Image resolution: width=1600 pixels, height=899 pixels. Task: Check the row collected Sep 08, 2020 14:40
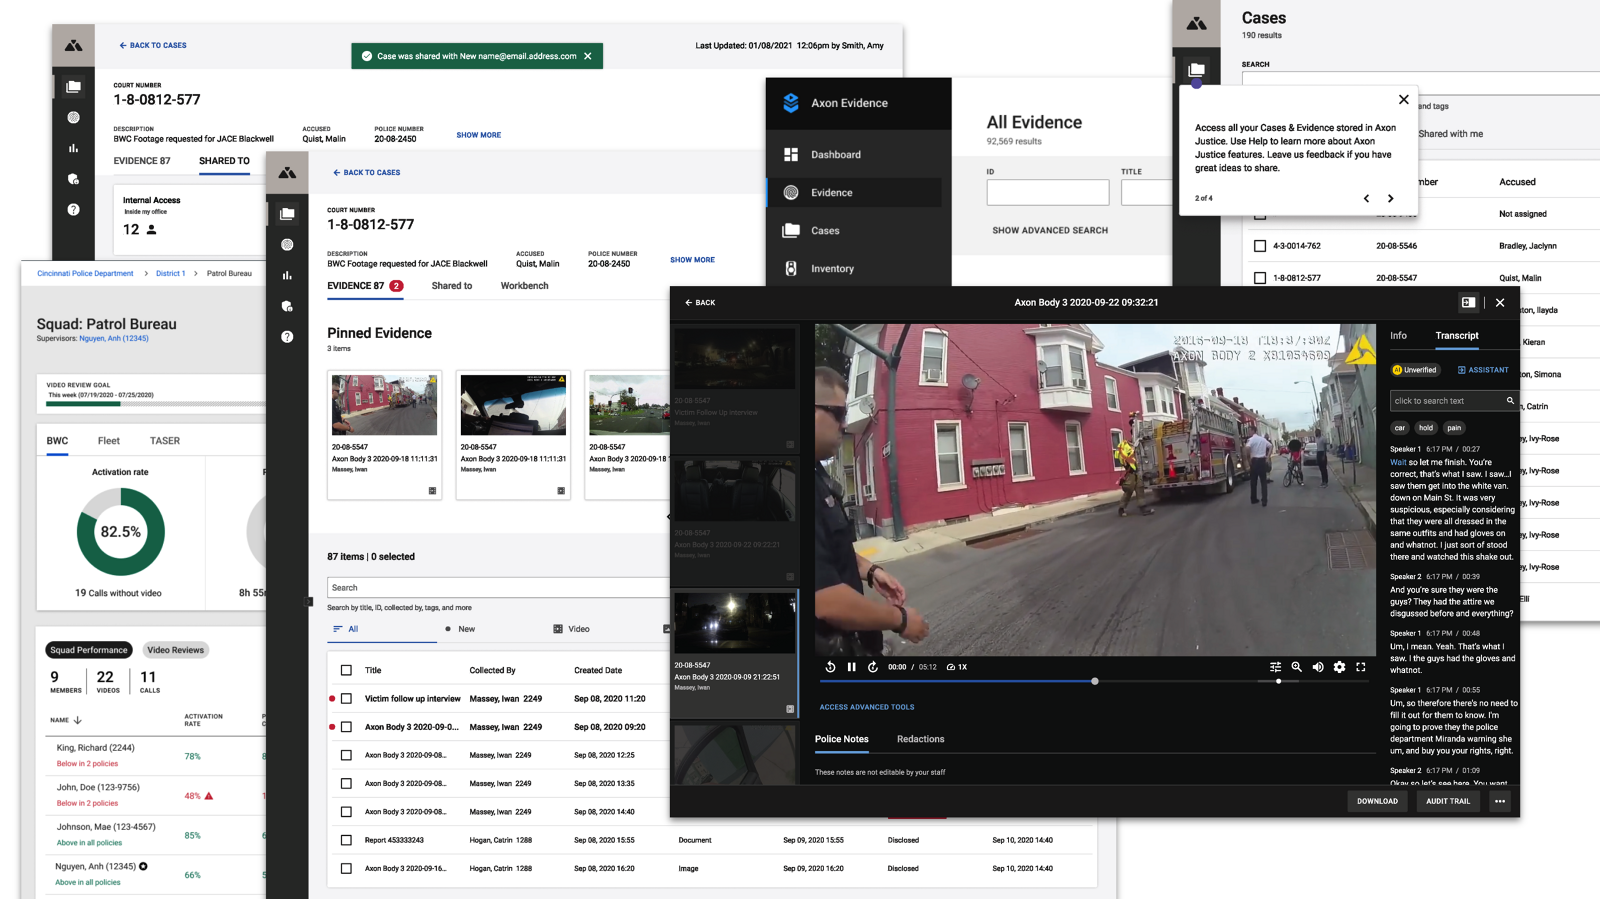point(346,812)
